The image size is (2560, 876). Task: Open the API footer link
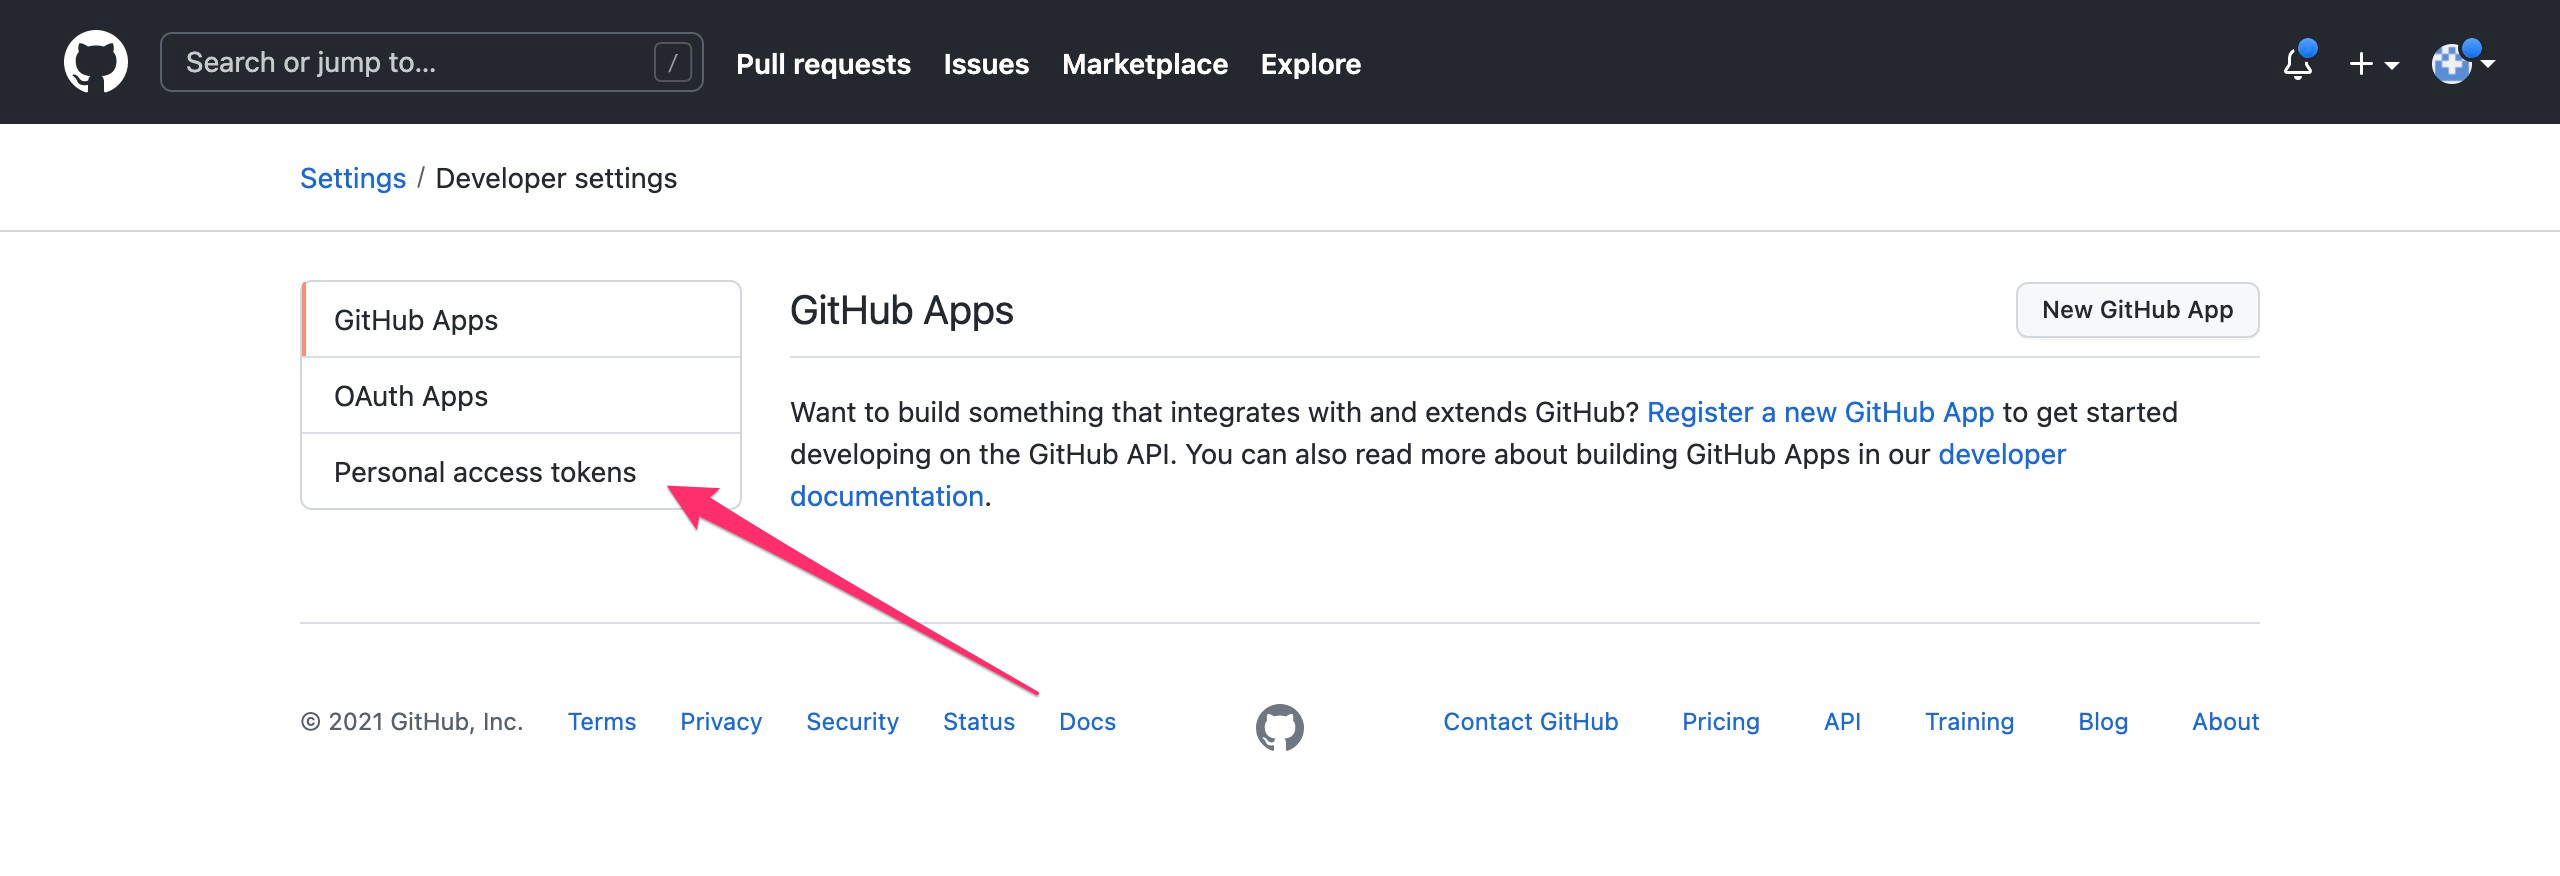[1842, 722]
